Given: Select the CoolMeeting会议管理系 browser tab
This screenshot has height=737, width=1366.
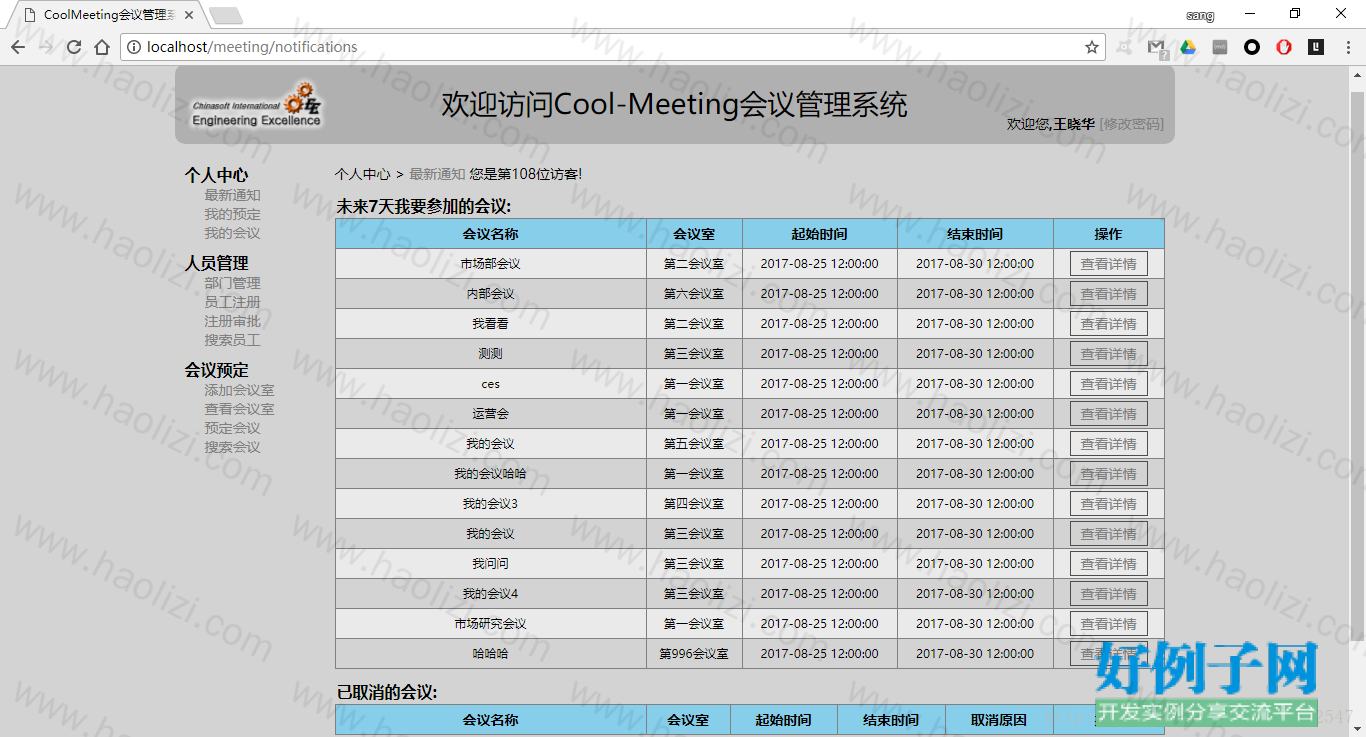Looking at the screenshot, I should coord(108,15).
